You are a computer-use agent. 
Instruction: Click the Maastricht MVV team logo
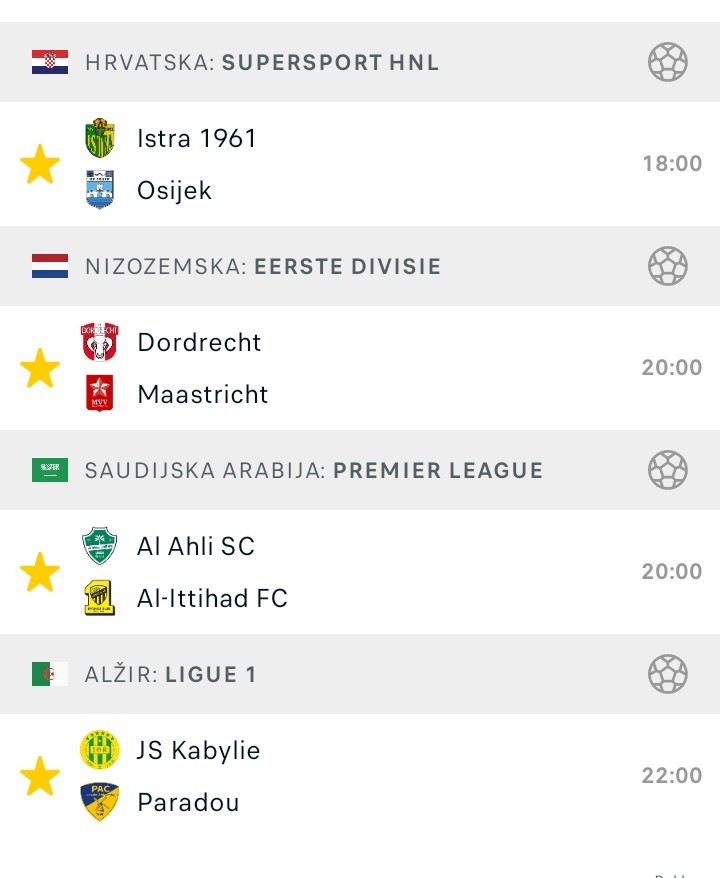100,394
